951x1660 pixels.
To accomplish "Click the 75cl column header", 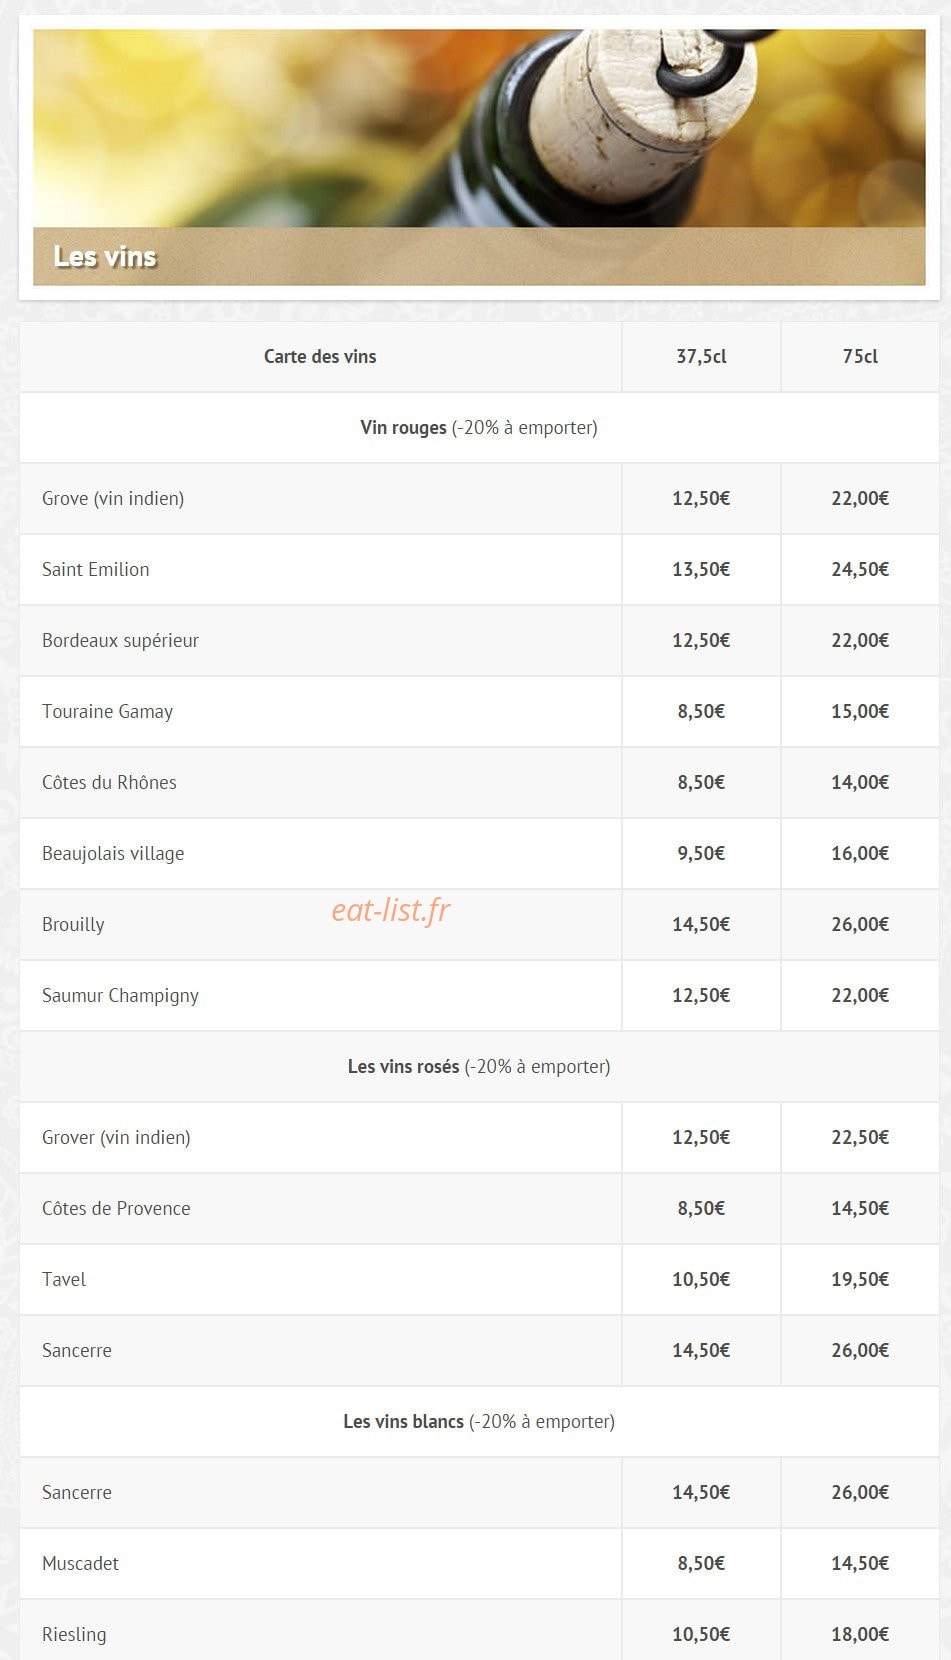I will pyautogui.click(x=860, y=356).
